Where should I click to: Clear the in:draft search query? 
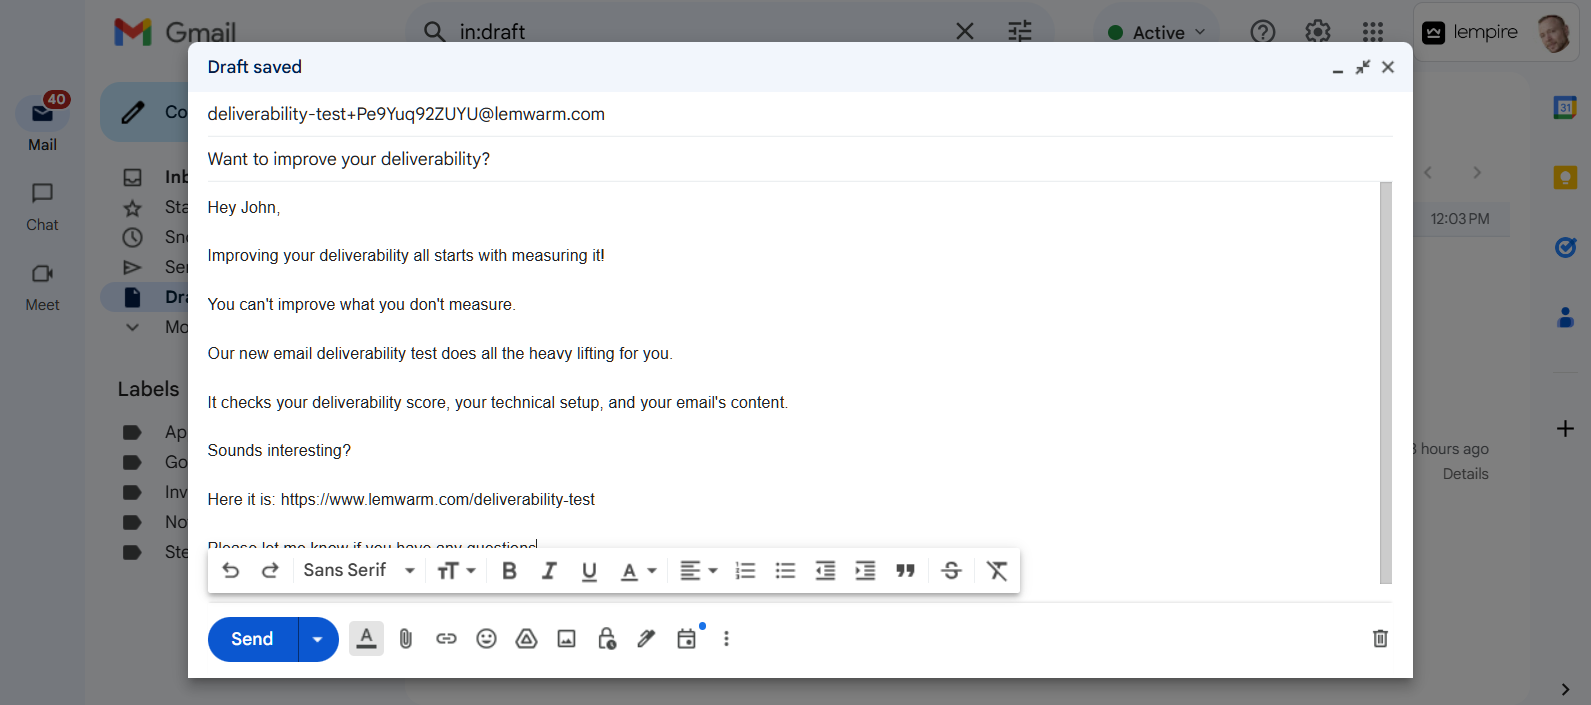pyautogui.click(x=965, y=32)
